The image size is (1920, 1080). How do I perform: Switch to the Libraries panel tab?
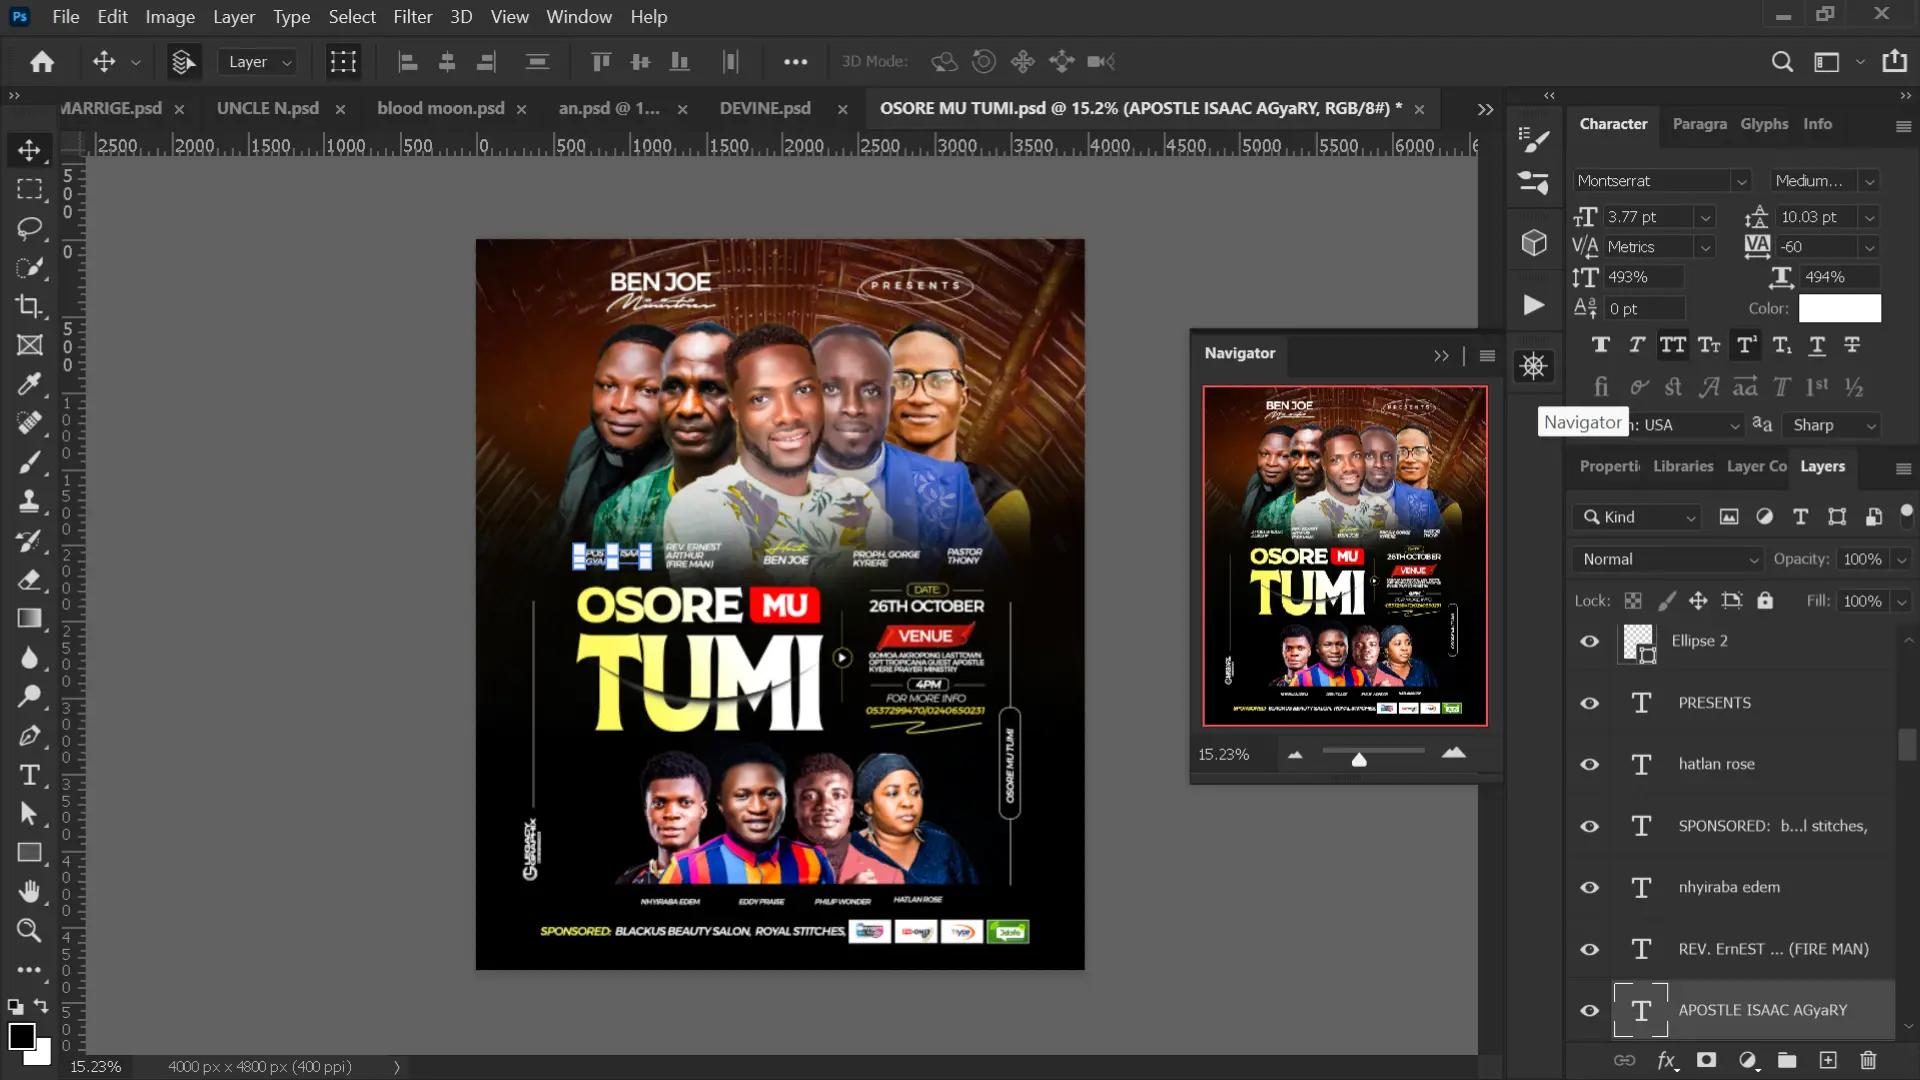pyautogui.click(x=1682, y=466)
